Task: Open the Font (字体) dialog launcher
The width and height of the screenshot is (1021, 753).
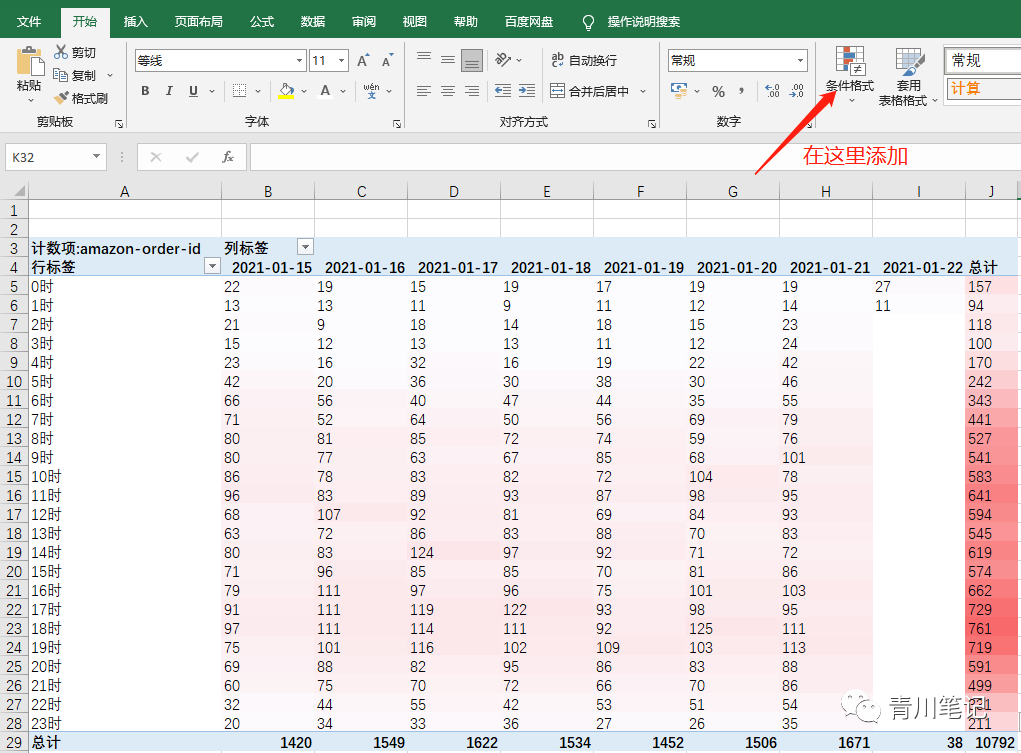Action: point(397,123)
